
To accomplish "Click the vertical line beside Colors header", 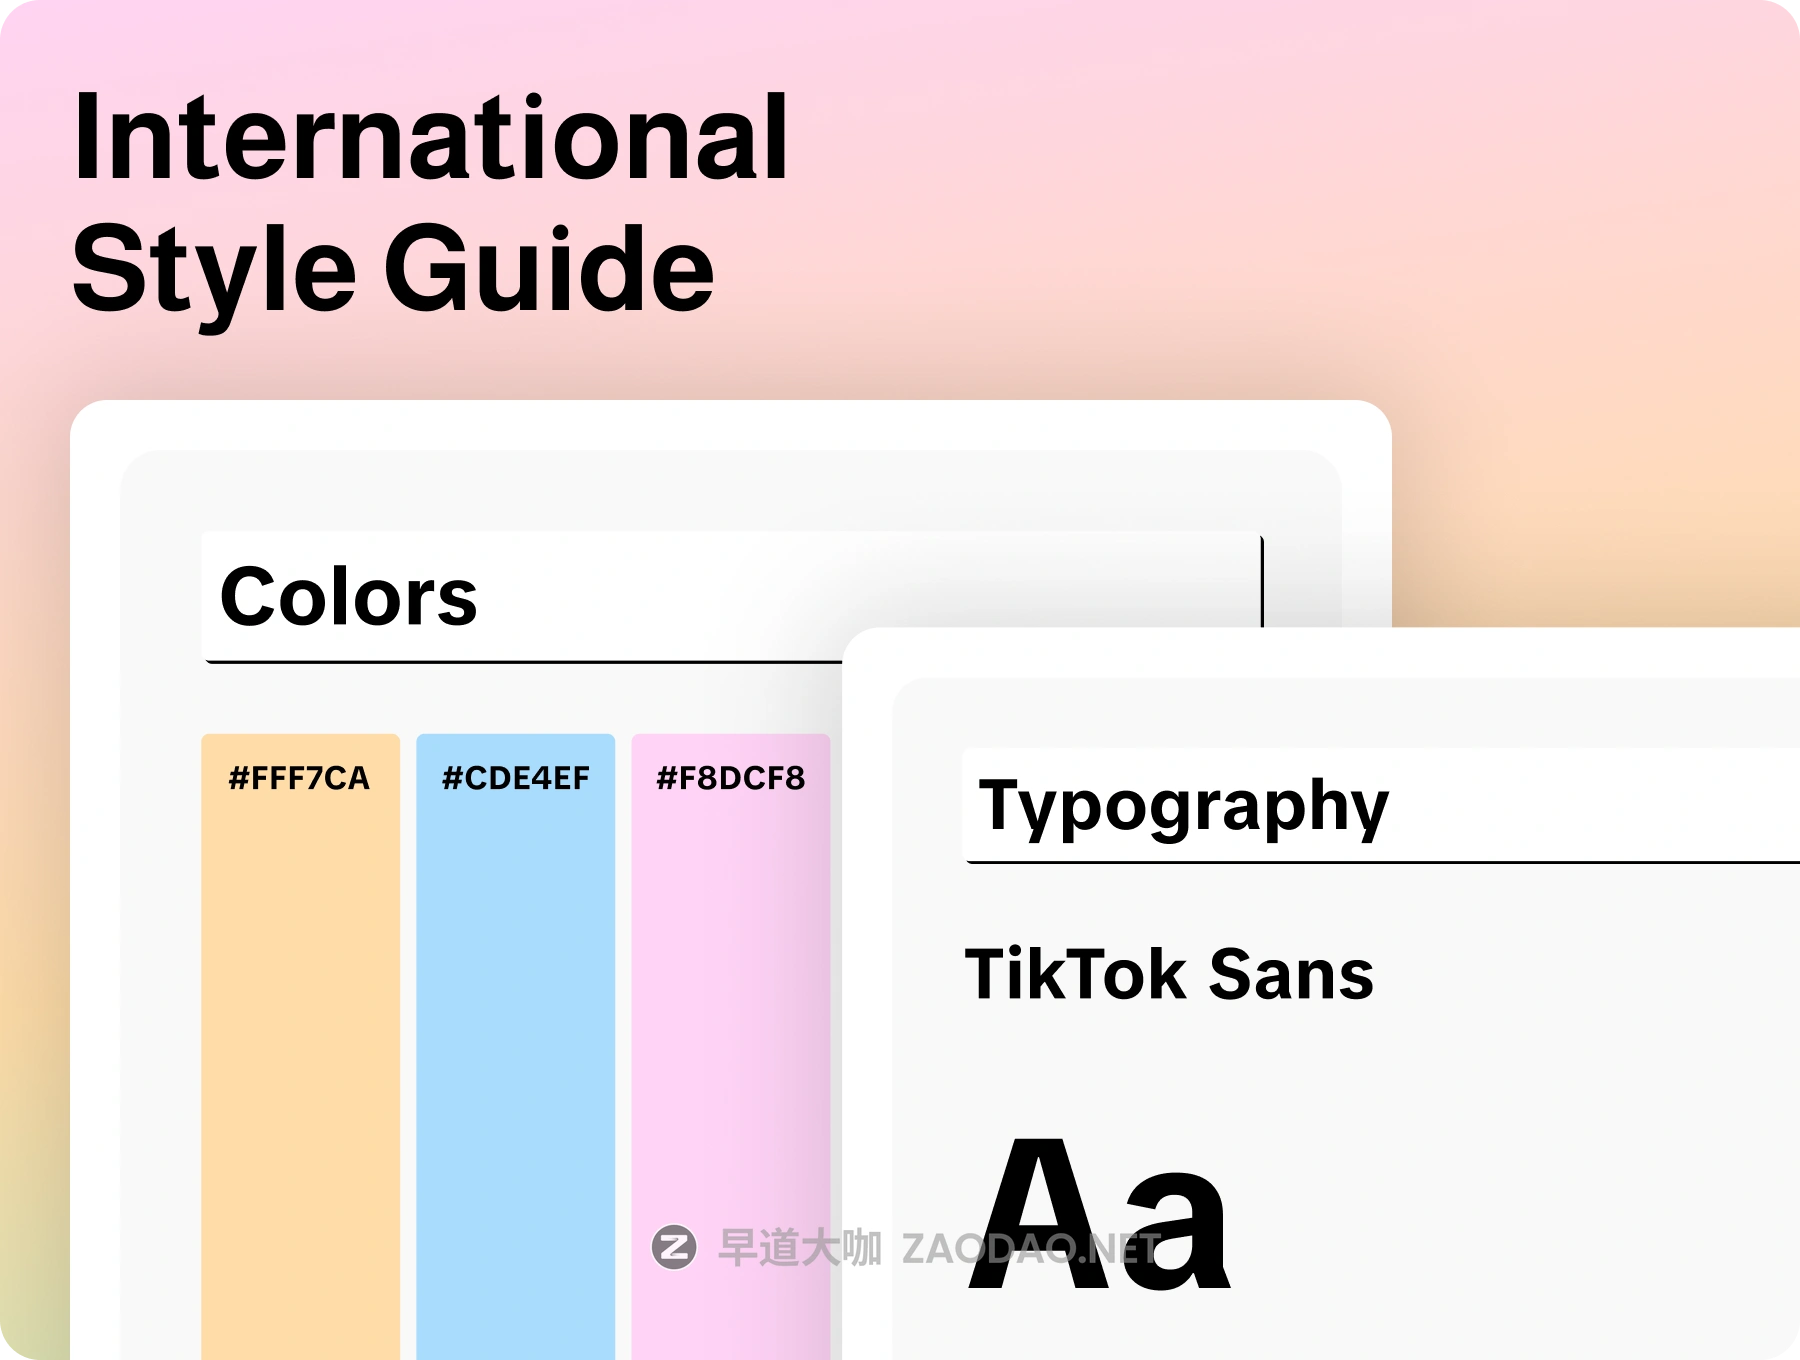I will 1262,582.
